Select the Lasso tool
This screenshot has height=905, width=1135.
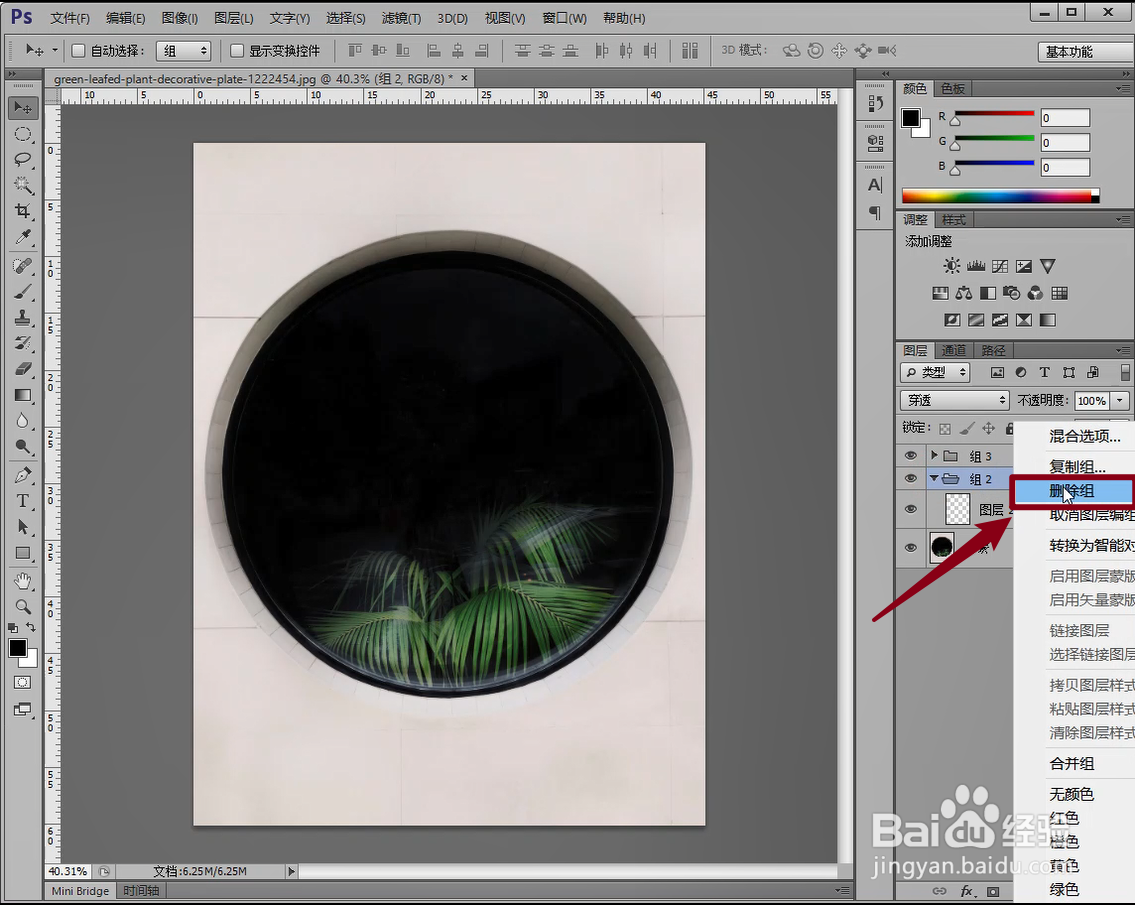(x=22, y=159)
